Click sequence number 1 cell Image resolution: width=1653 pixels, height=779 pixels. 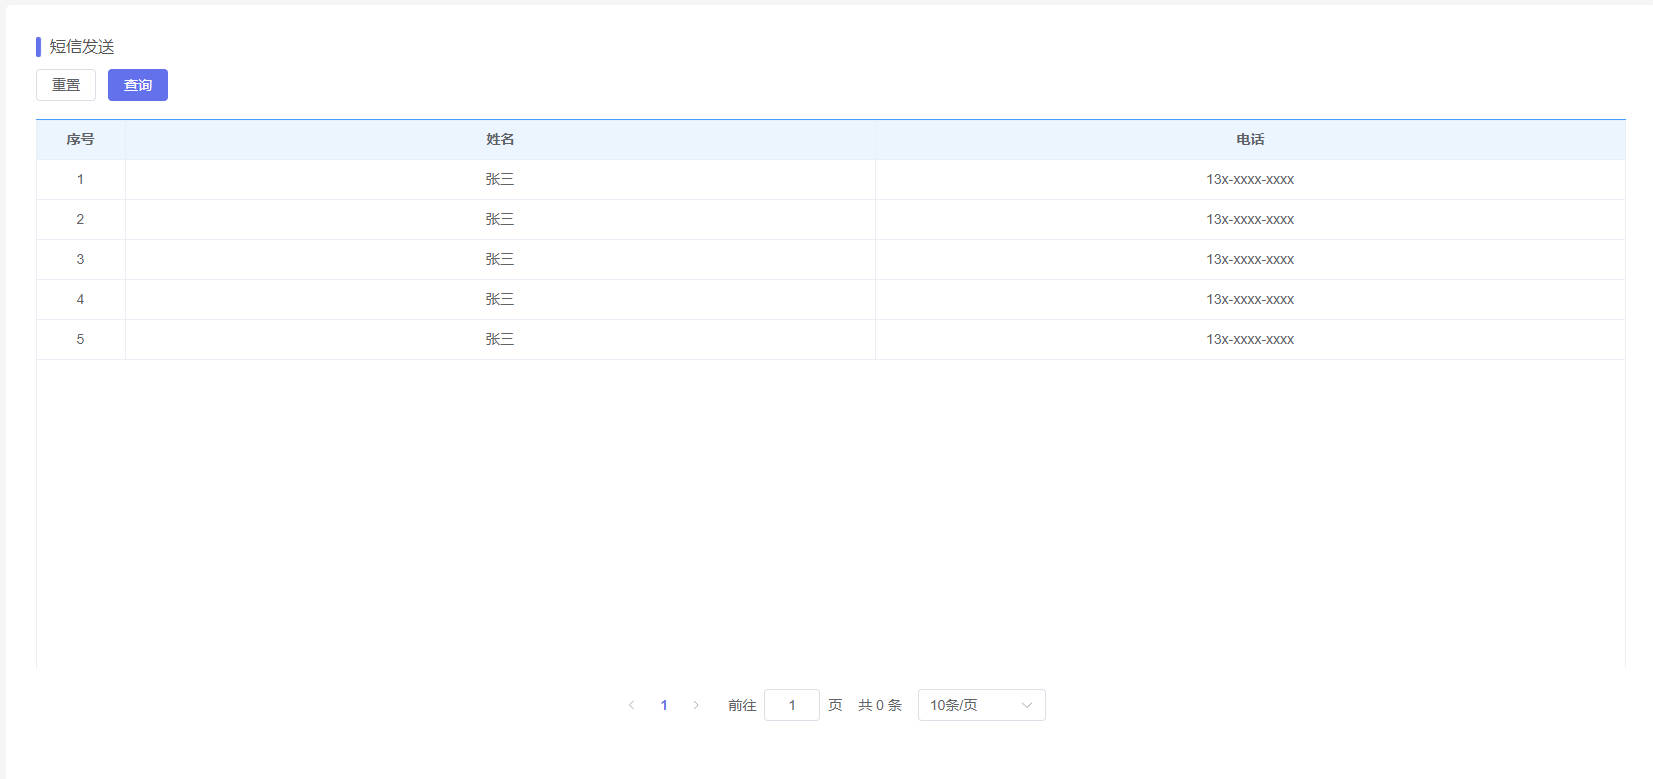coord(81,179)
